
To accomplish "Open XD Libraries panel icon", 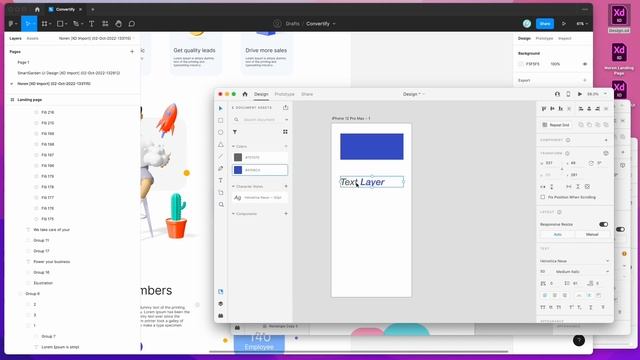I will coord(221,291).
